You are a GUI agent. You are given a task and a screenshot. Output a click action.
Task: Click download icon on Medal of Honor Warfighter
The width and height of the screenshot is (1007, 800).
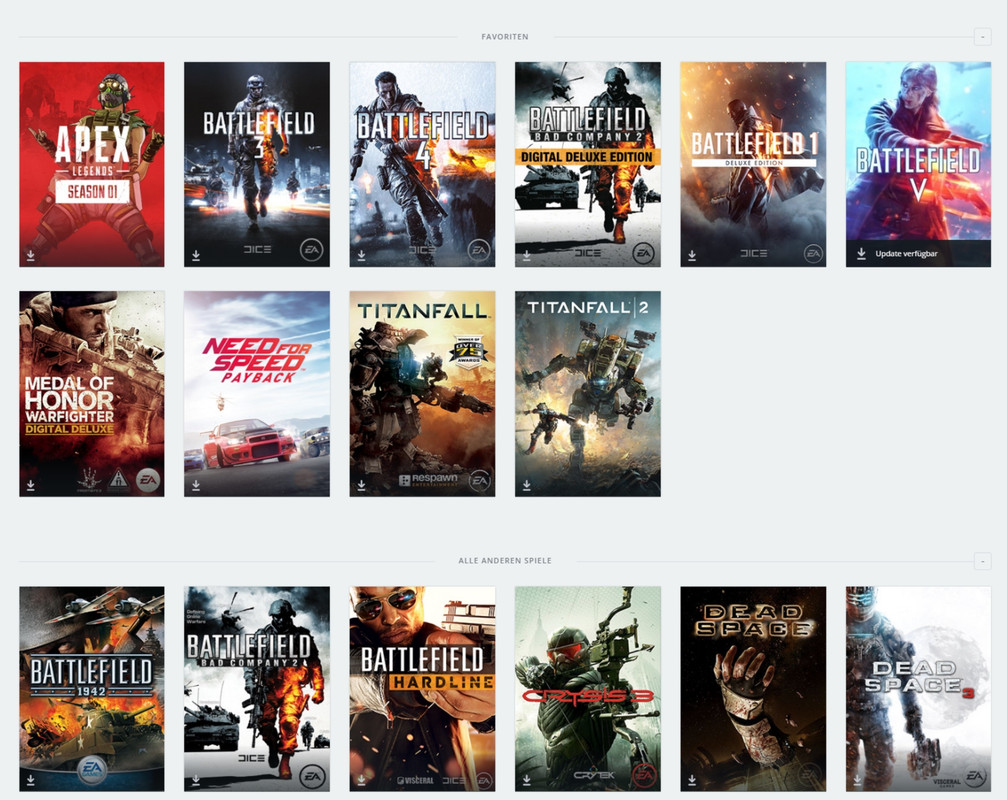[x=31, y=485]
